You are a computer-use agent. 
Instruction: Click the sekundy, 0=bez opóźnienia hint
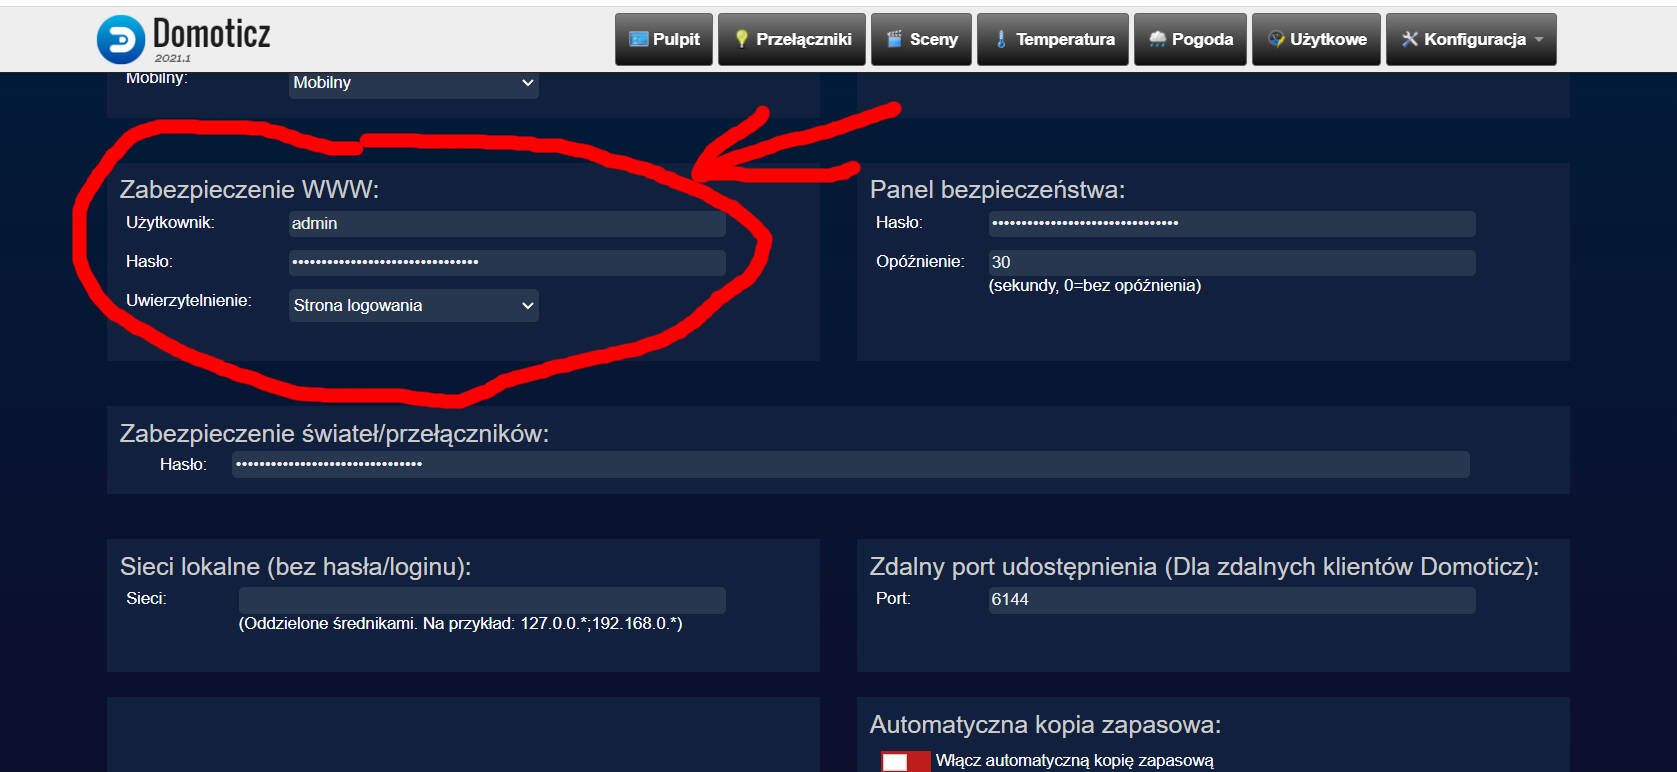[x=1095, y=286]
